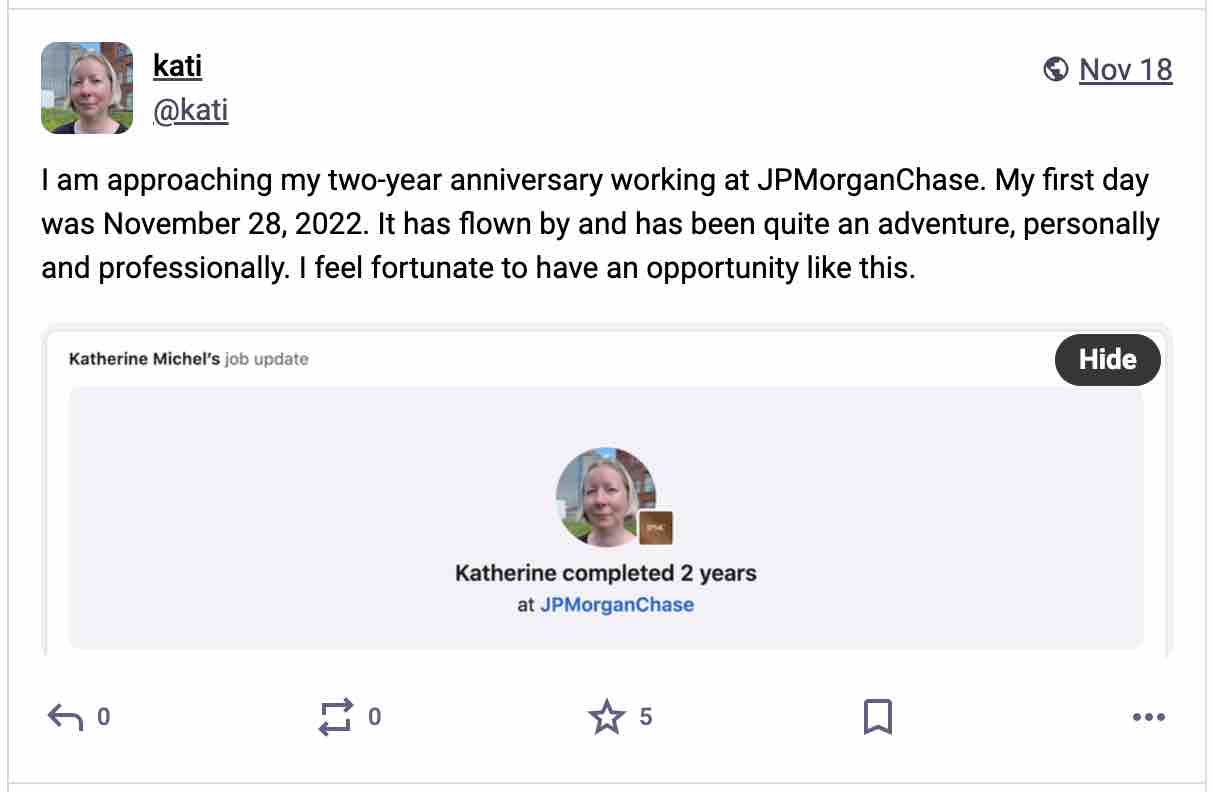Click the boost count beside repeat icon
This screenshot has height=792, width=1213.
(x=374, y=717)
